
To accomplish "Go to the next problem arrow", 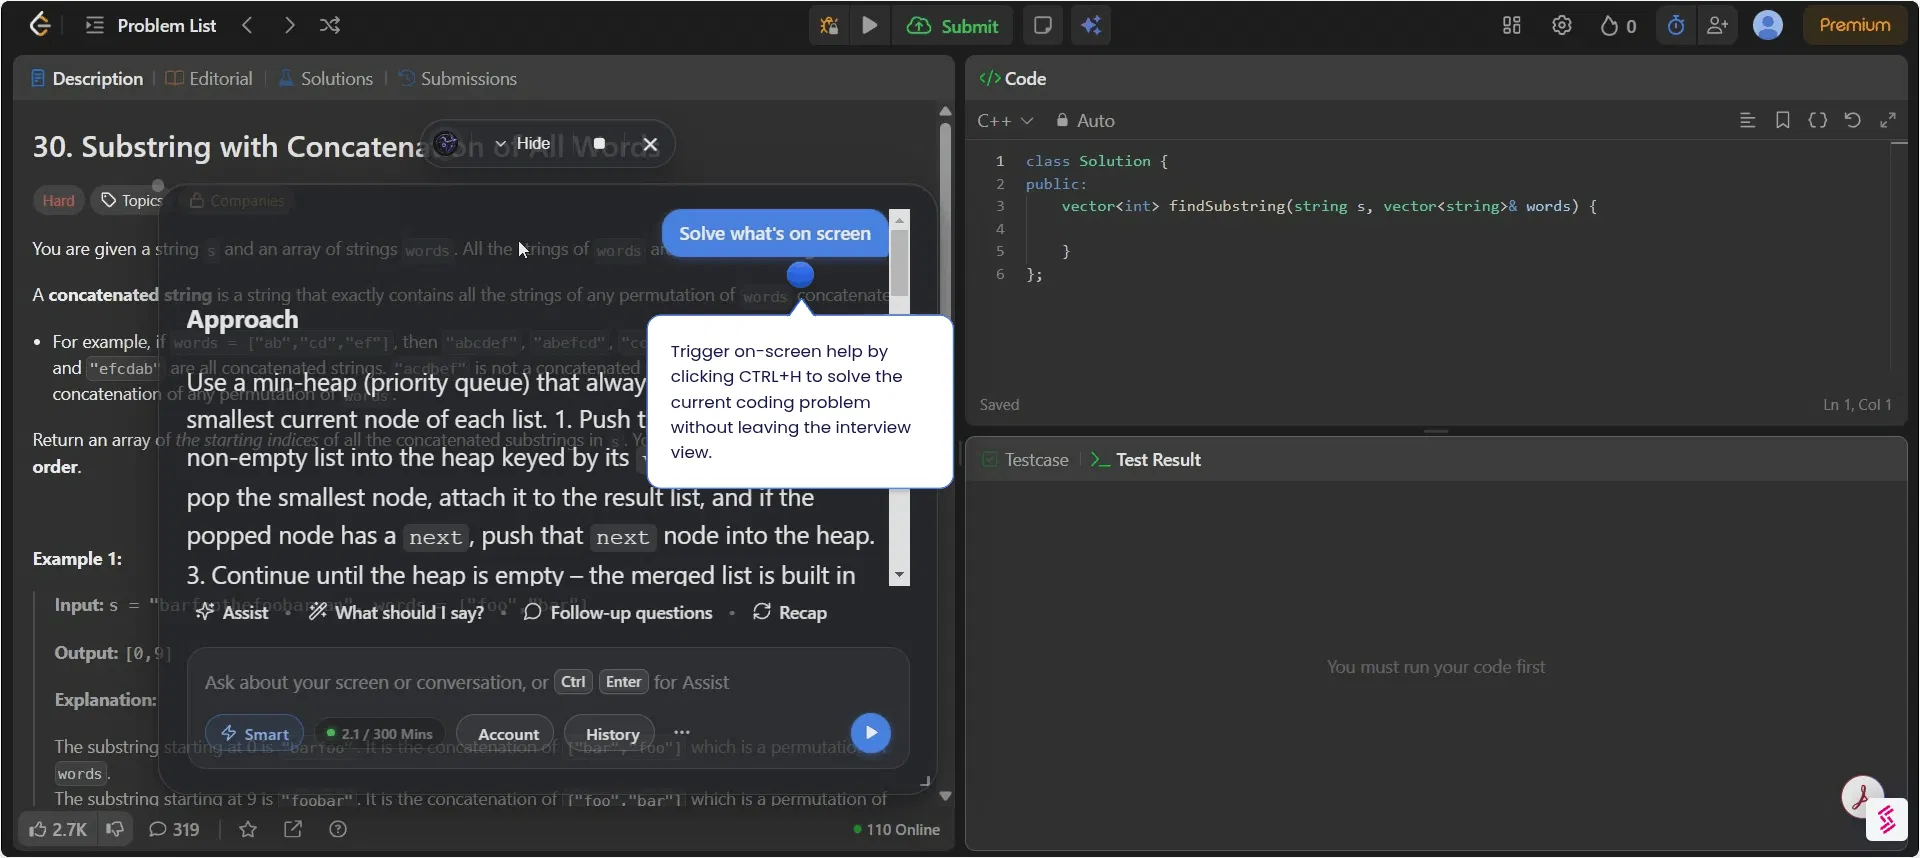I will [289, 25].
